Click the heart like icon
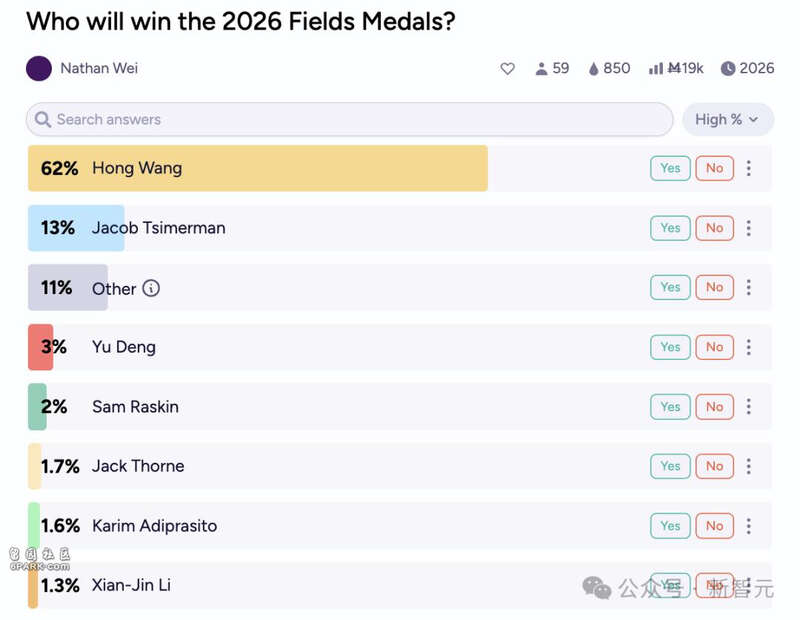The height and width of the screenshot is (620, 800). click(507, 69)
